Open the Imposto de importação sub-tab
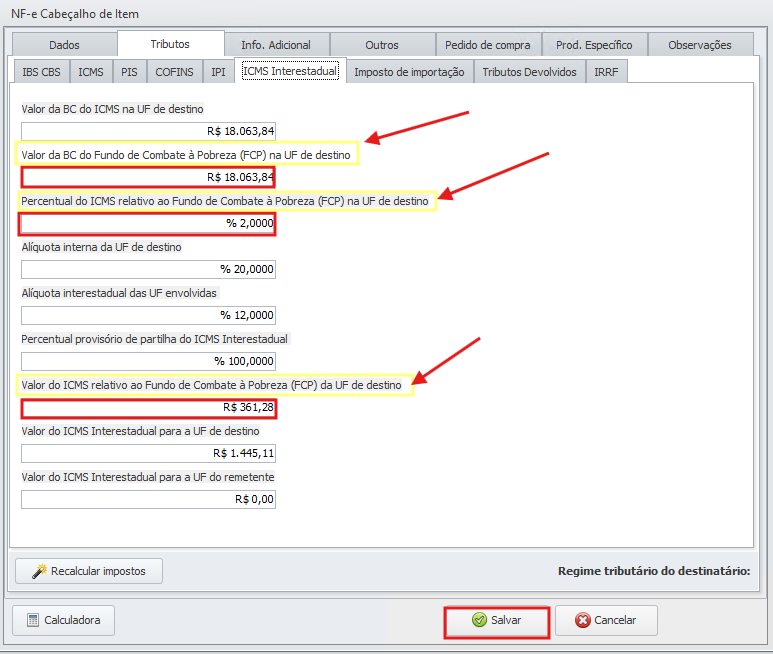Image resolution: width=773 pixels, height=654 pixels. [x=409, y=72]
